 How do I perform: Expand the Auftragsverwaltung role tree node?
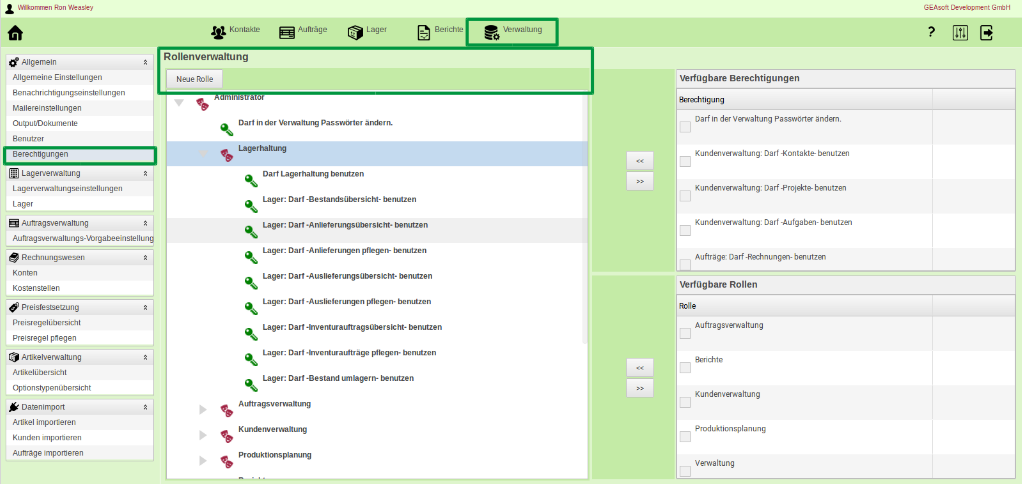(202, 409)
